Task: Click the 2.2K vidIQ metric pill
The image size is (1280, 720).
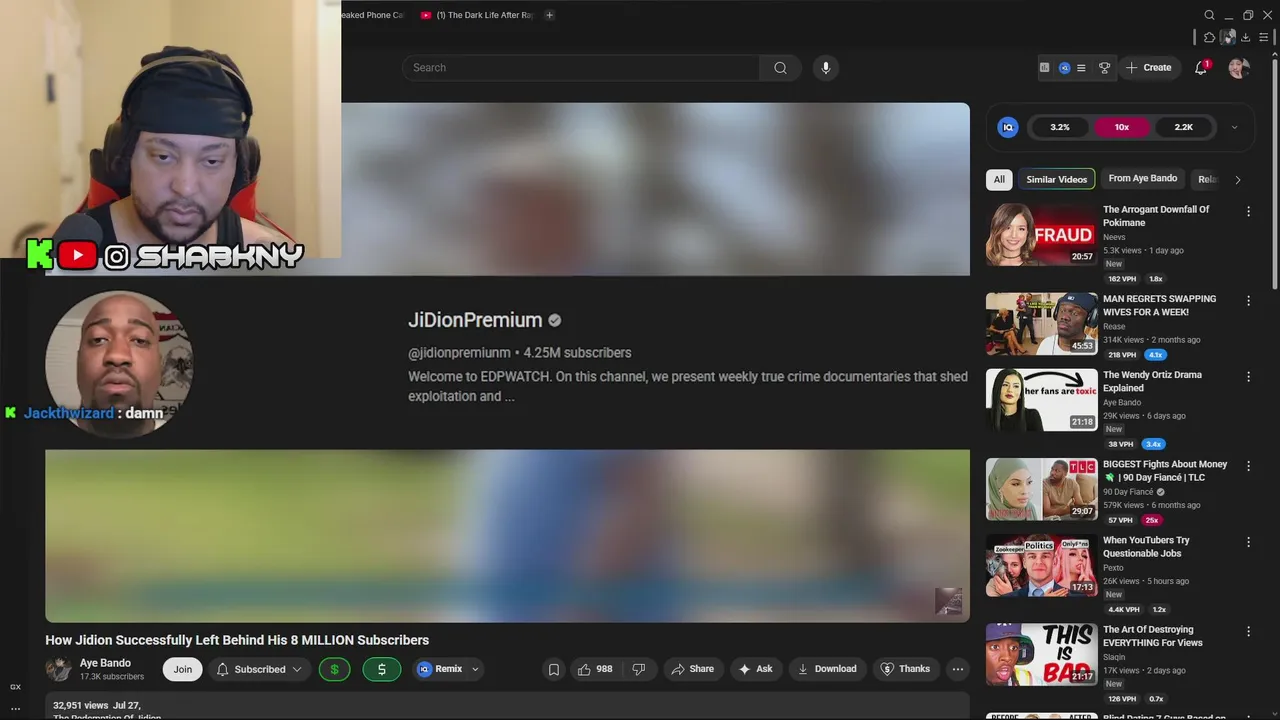Action: tap(1183, 127)
